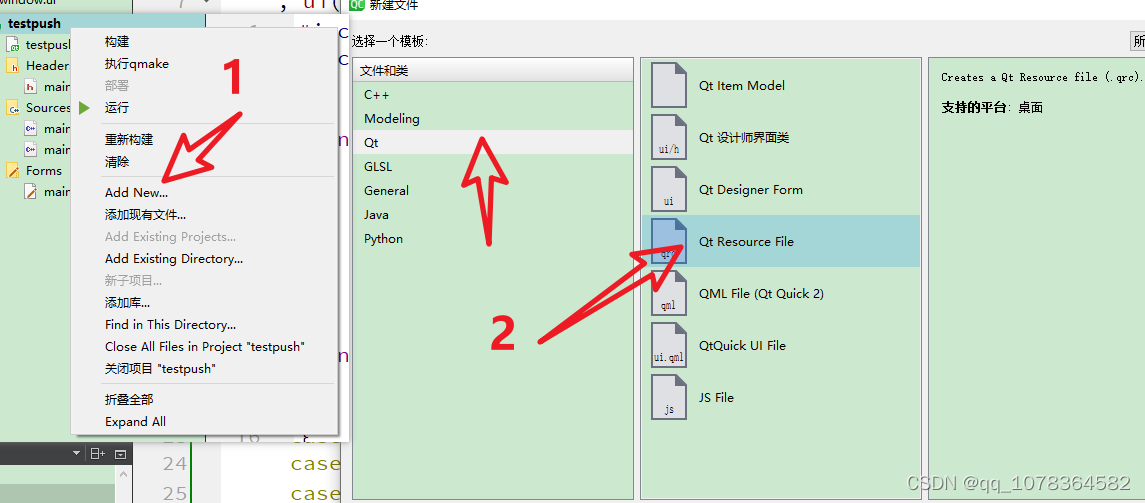Select the QML File qml icon
Image resolution: width=1145 pixels, height=503 pixels.
point(669,293)
